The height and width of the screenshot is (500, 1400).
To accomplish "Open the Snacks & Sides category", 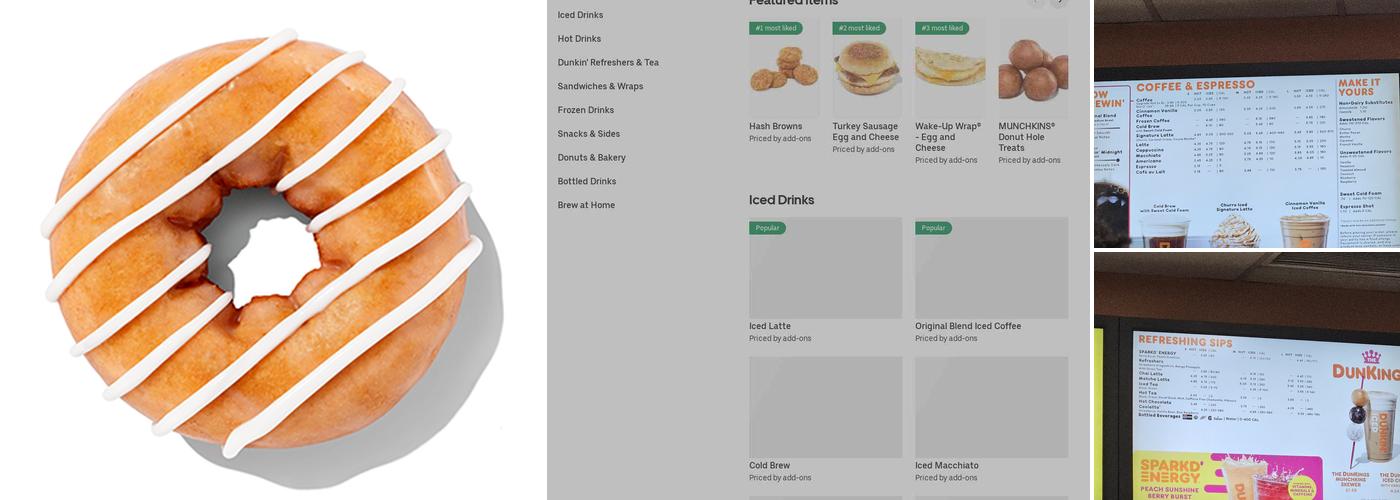I will point(589,134).
